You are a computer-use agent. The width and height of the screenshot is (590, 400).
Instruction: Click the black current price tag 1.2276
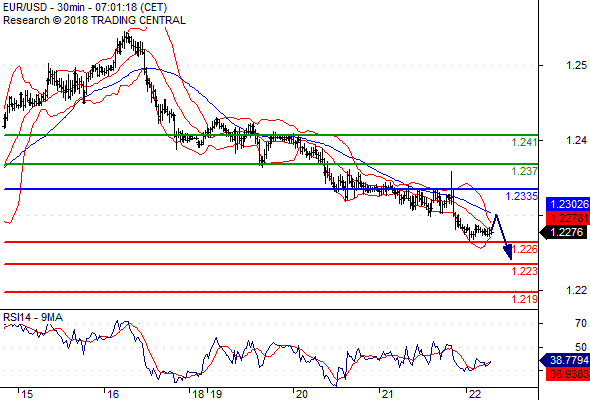[564, 233]
